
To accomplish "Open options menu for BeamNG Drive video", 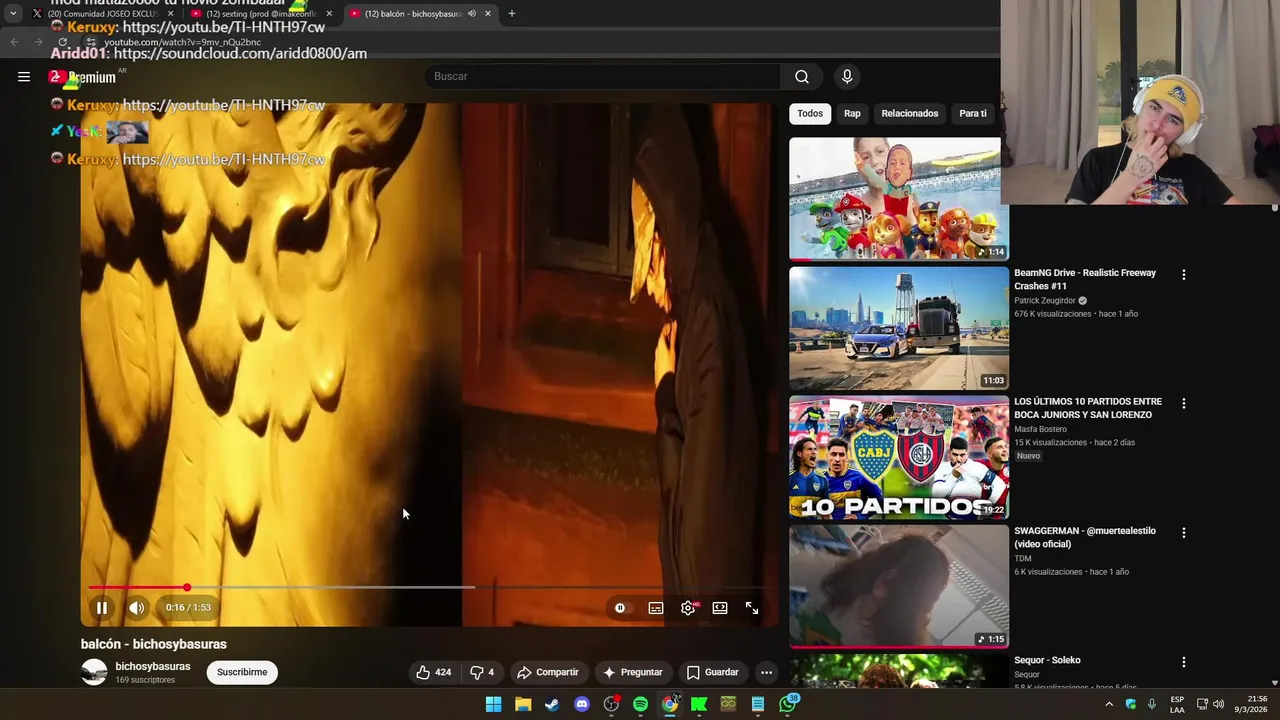I will click(x=1184, y=274).
